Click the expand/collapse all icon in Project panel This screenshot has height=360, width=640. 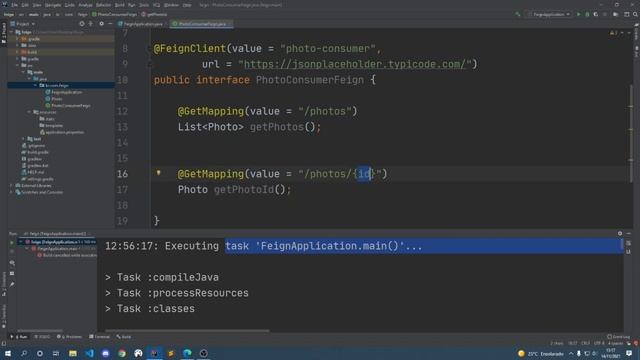91,24
